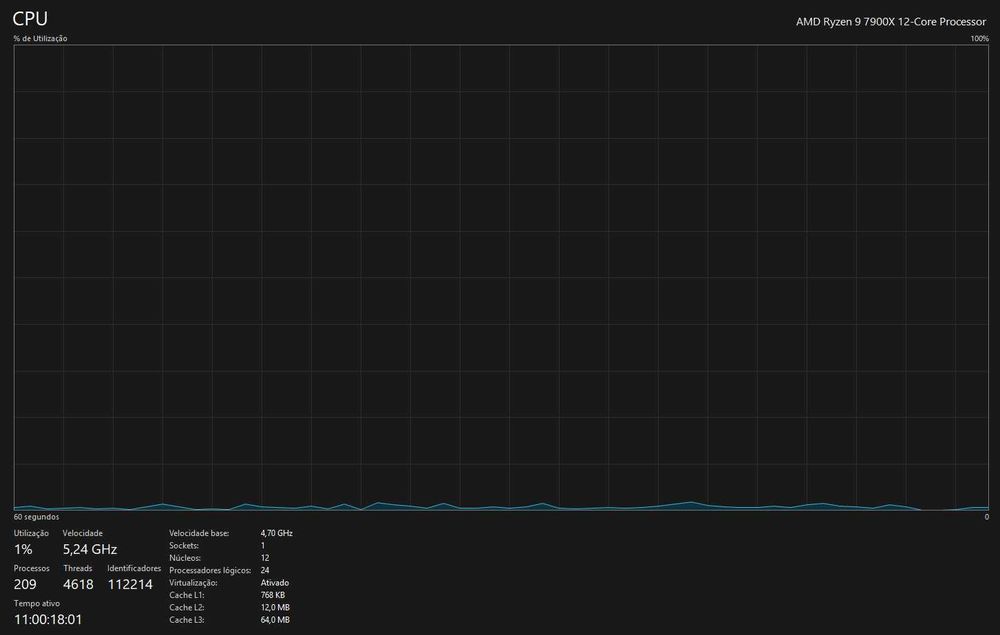Click the '60 segundos' time axis label
Screen dimensions: 1000x635
(36, 517)
